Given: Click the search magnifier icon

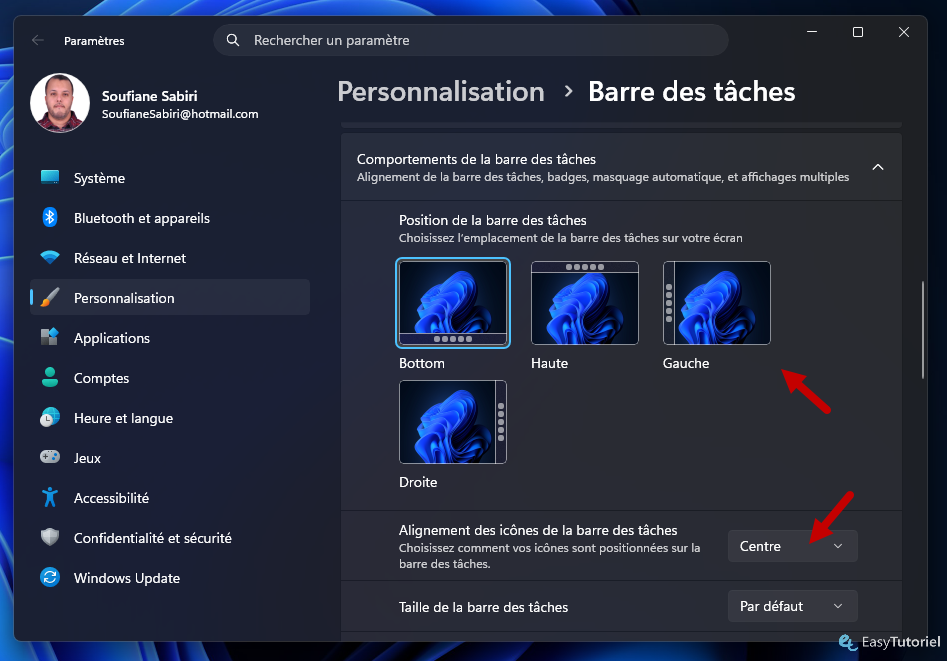Looking at the screenshot, I should [233, 40].
